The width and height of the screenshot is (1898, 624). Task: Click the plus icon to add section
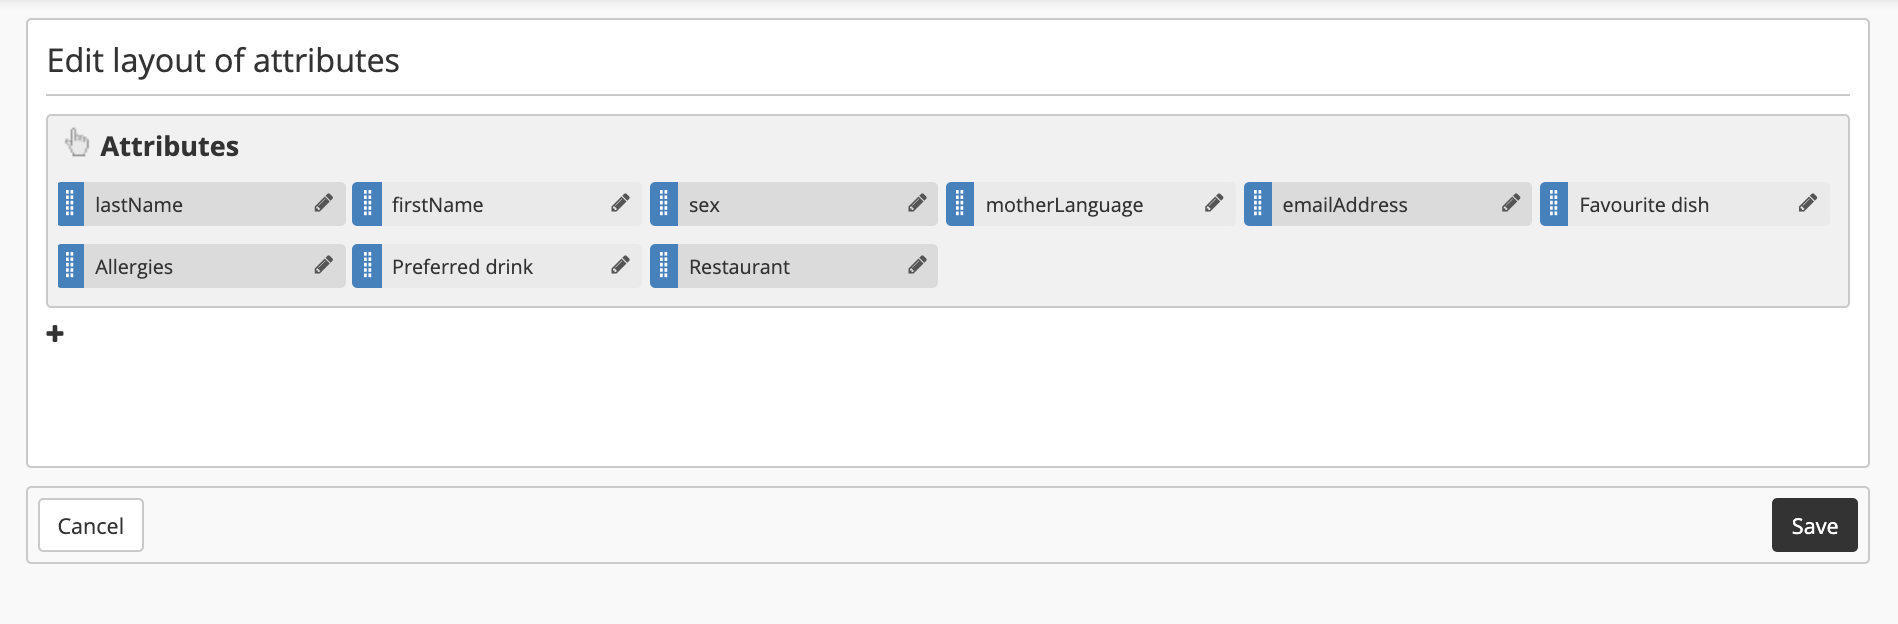coord(56,334)
